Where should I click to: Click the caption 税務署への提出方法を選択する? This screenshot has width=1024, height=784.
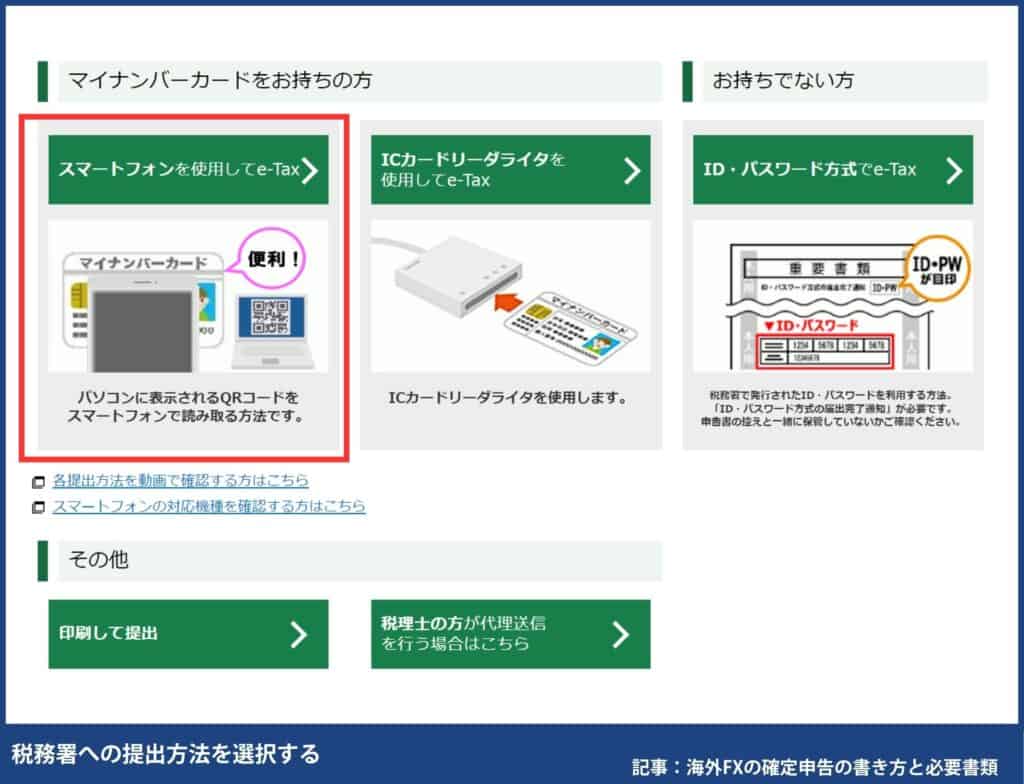click(165, 754)
